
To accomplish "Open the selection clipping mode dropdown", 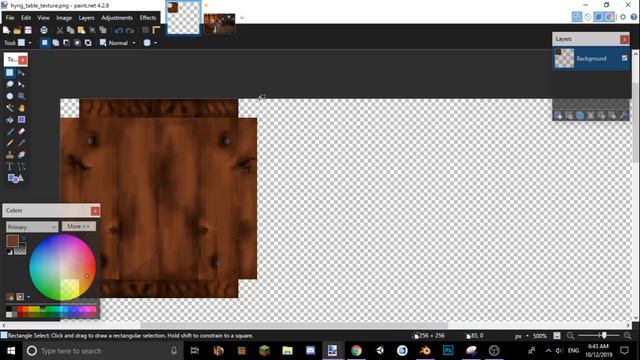I will pos(150,43).
